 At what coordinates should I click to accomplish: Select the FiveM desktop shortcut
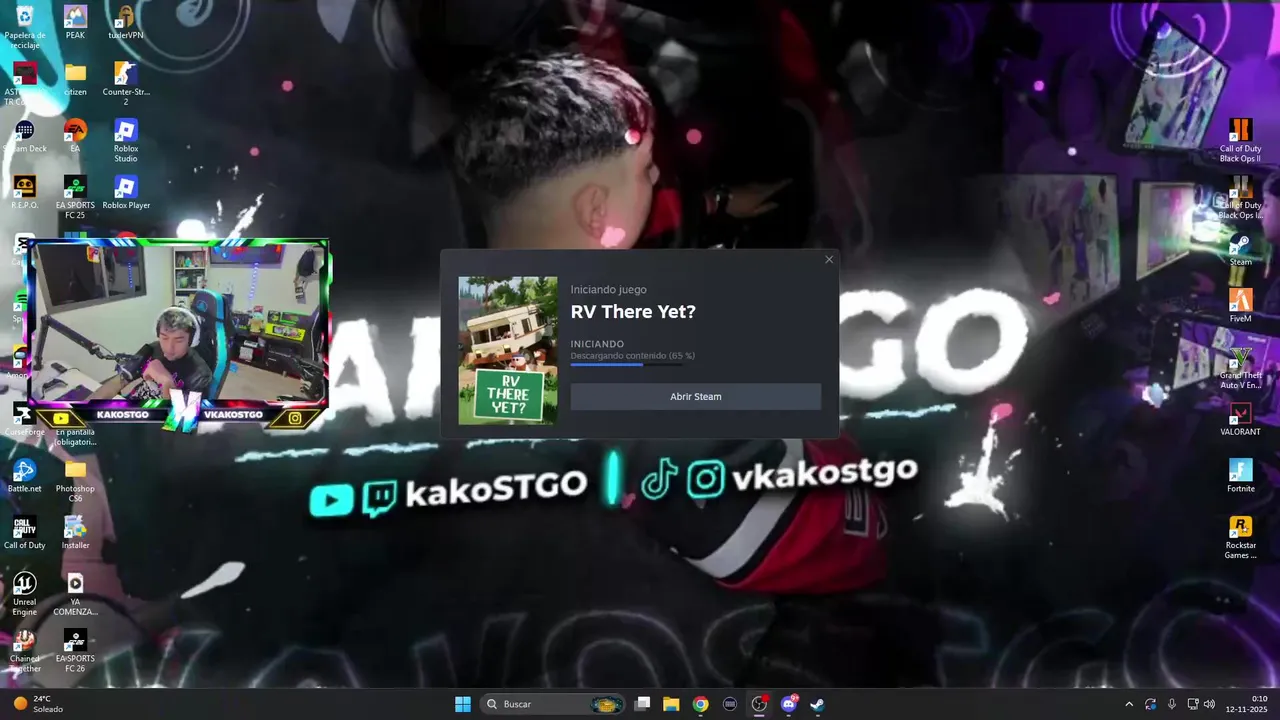point(1240,306)
